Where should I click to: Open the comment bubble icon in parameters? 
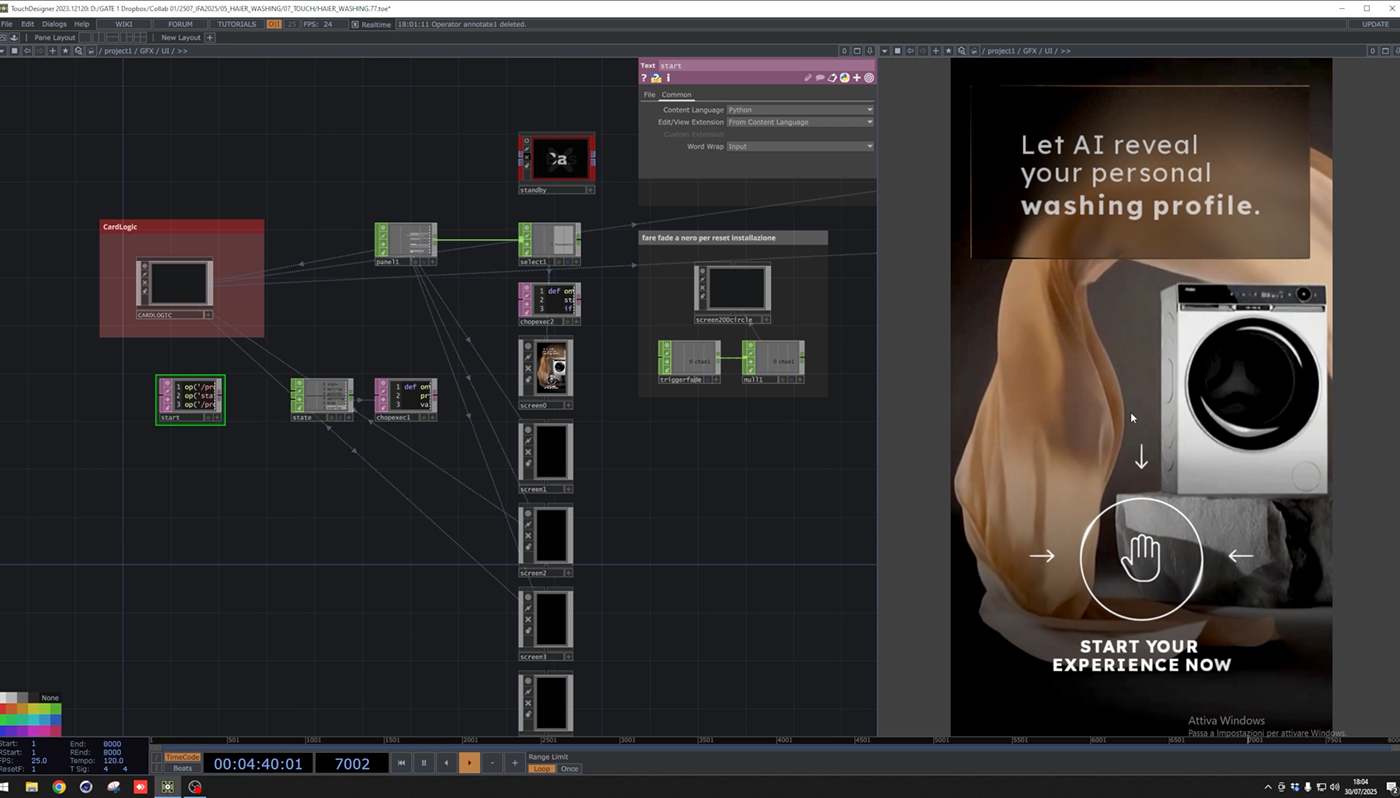coord(820,77)
